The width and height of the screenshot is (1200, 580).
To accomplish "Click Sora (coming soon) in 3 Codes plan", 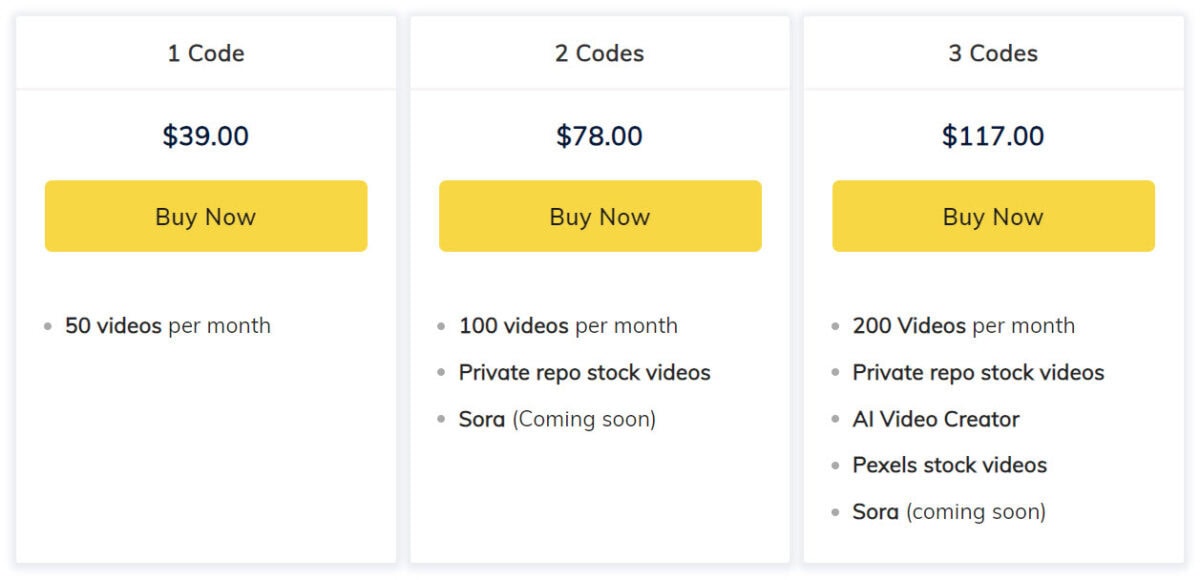I will tap(948, 511).
